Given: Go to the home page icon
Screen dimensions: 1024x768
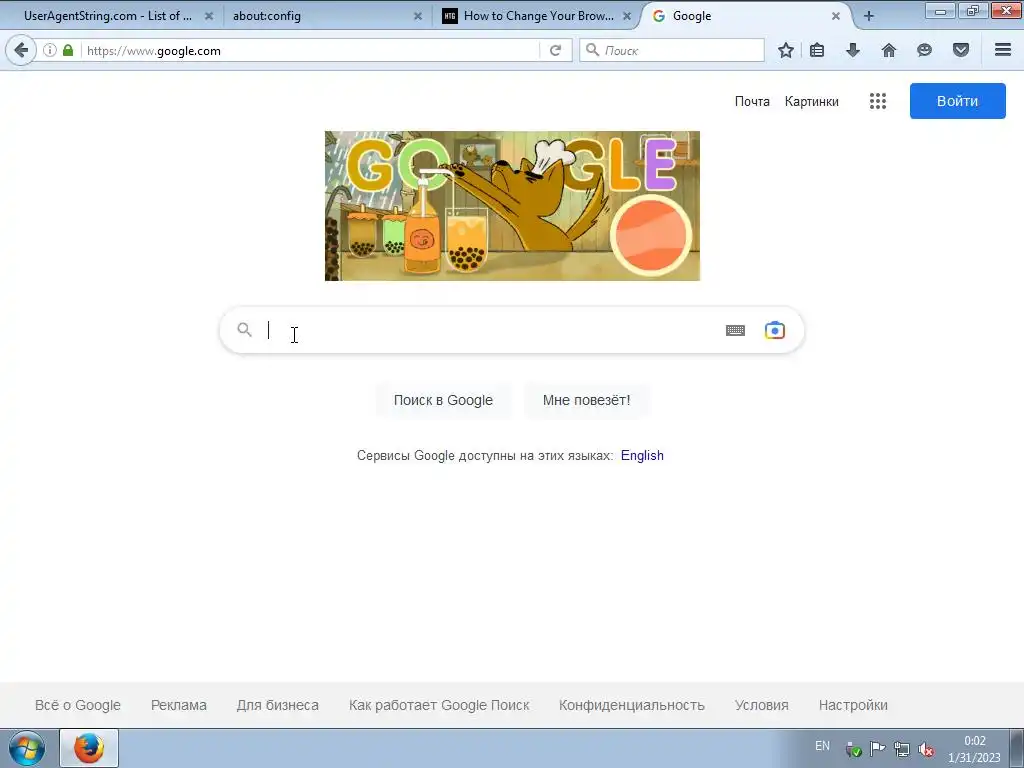Looking at the screenshot, I should click(x=889, y=50).
